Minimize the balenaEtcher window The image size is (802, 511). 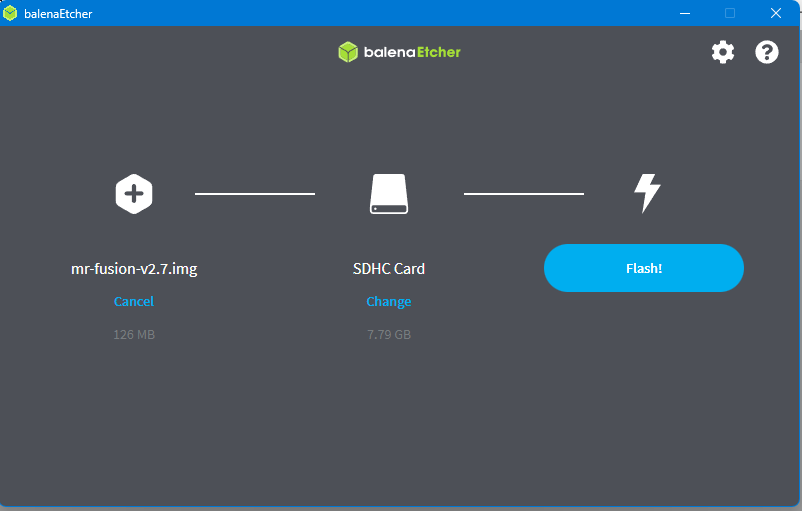coord(685,13)
